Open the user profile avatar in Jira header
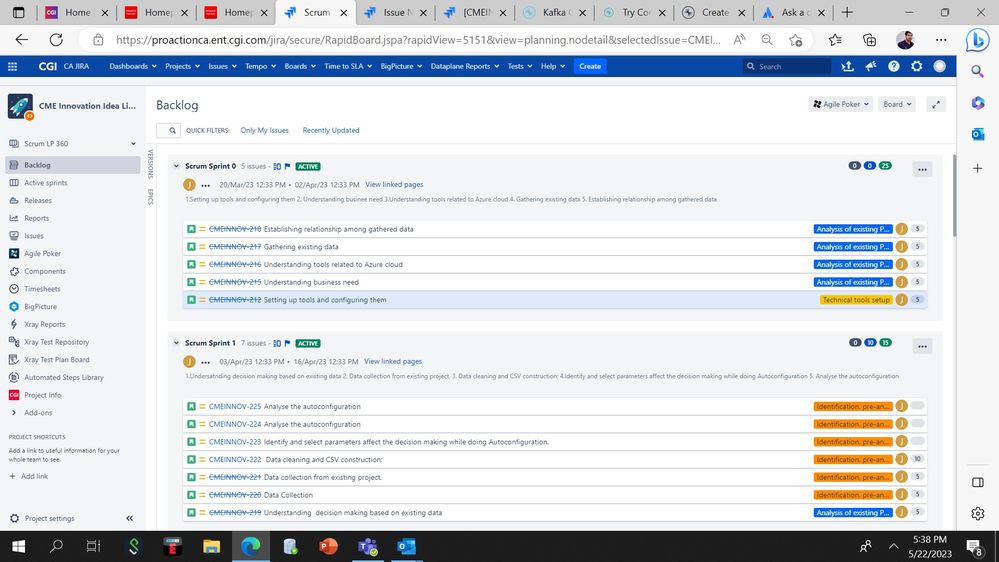Screen dimensions: 999x562 (940, 66)
